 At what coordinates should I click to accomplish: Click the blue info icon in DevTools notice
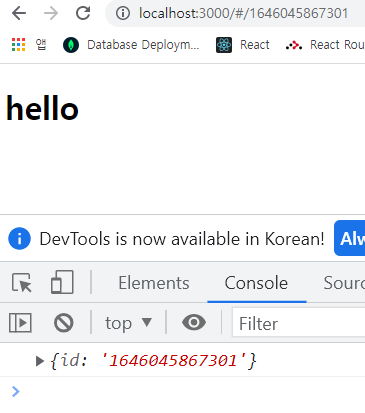pyautogui.click(x=19, y=239)
